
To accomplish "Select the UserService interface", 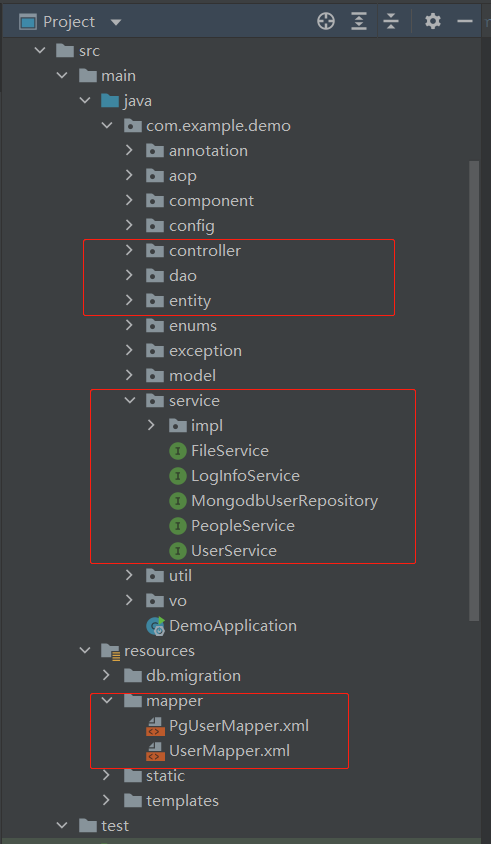I will [223, 551].
